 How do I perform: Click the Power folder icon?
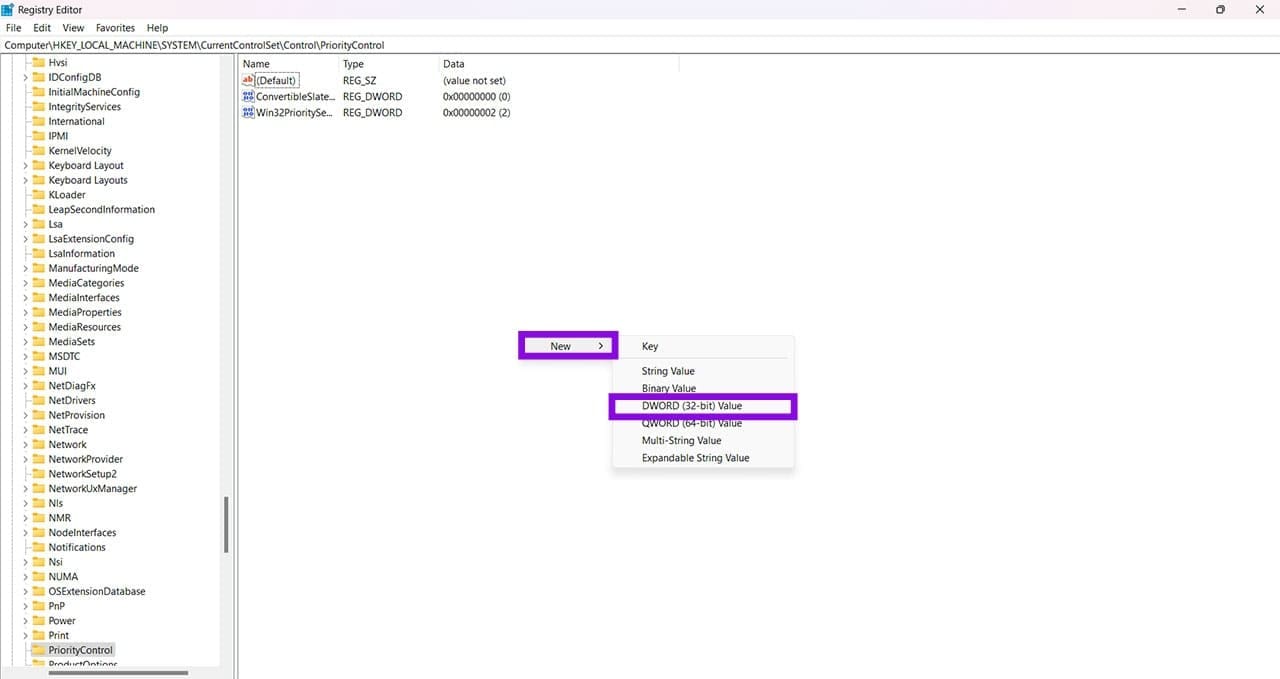point(39,620)
